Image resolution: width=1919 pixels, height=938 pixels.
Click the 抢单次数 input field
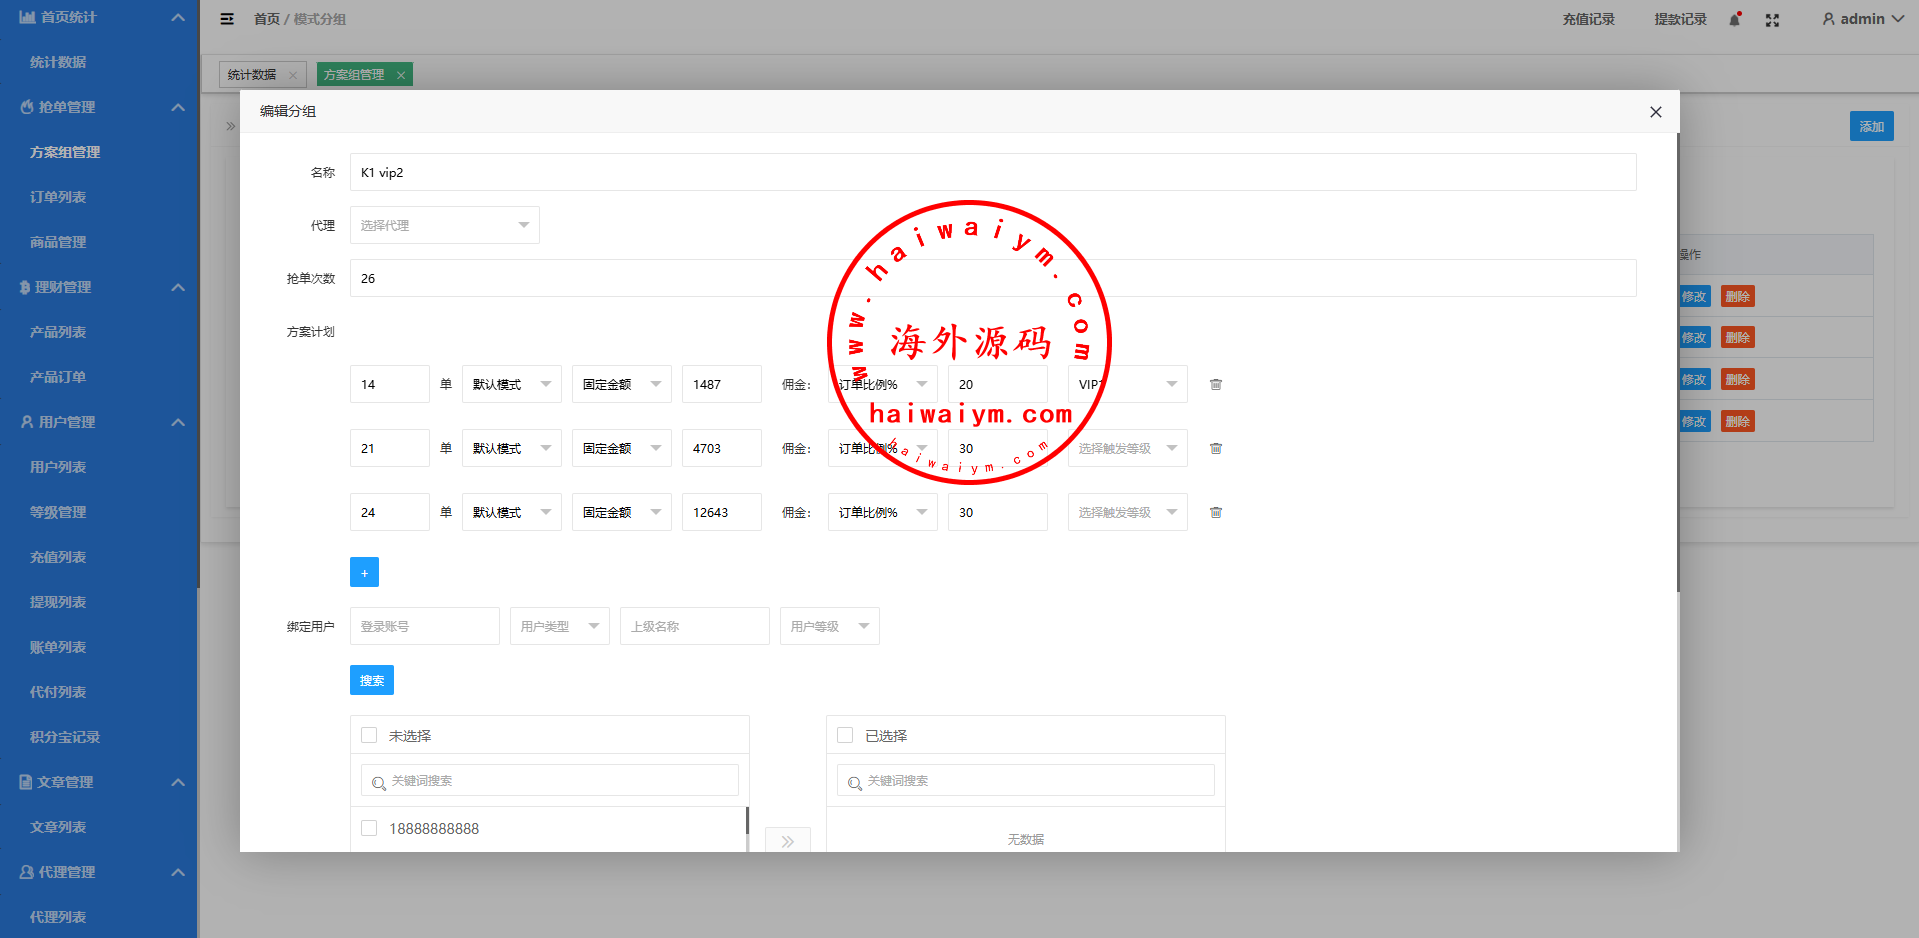pos(992,278)
